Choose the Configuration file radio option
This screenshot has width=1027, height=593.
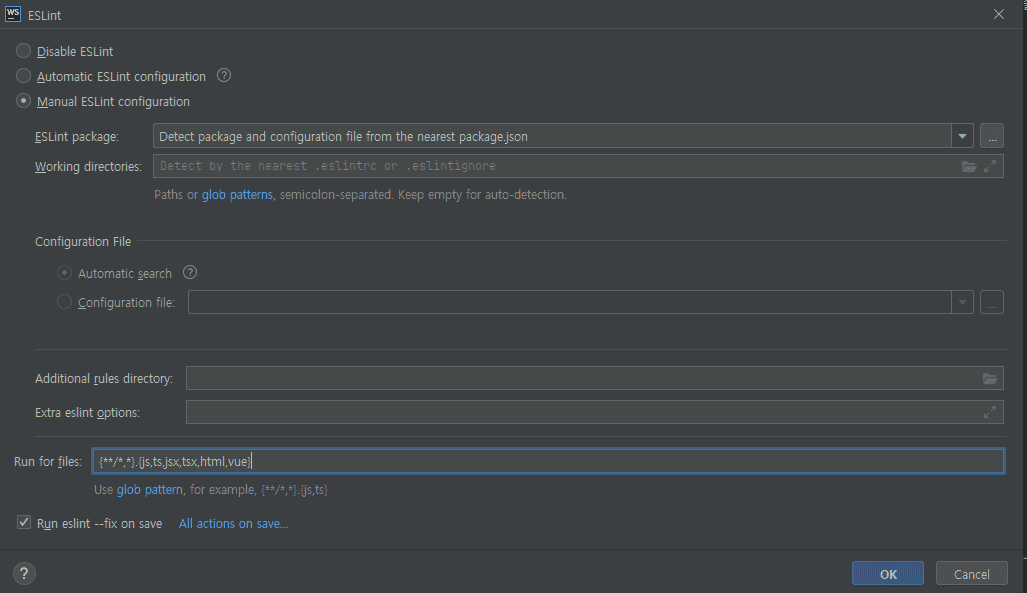(x=64, y=302)
